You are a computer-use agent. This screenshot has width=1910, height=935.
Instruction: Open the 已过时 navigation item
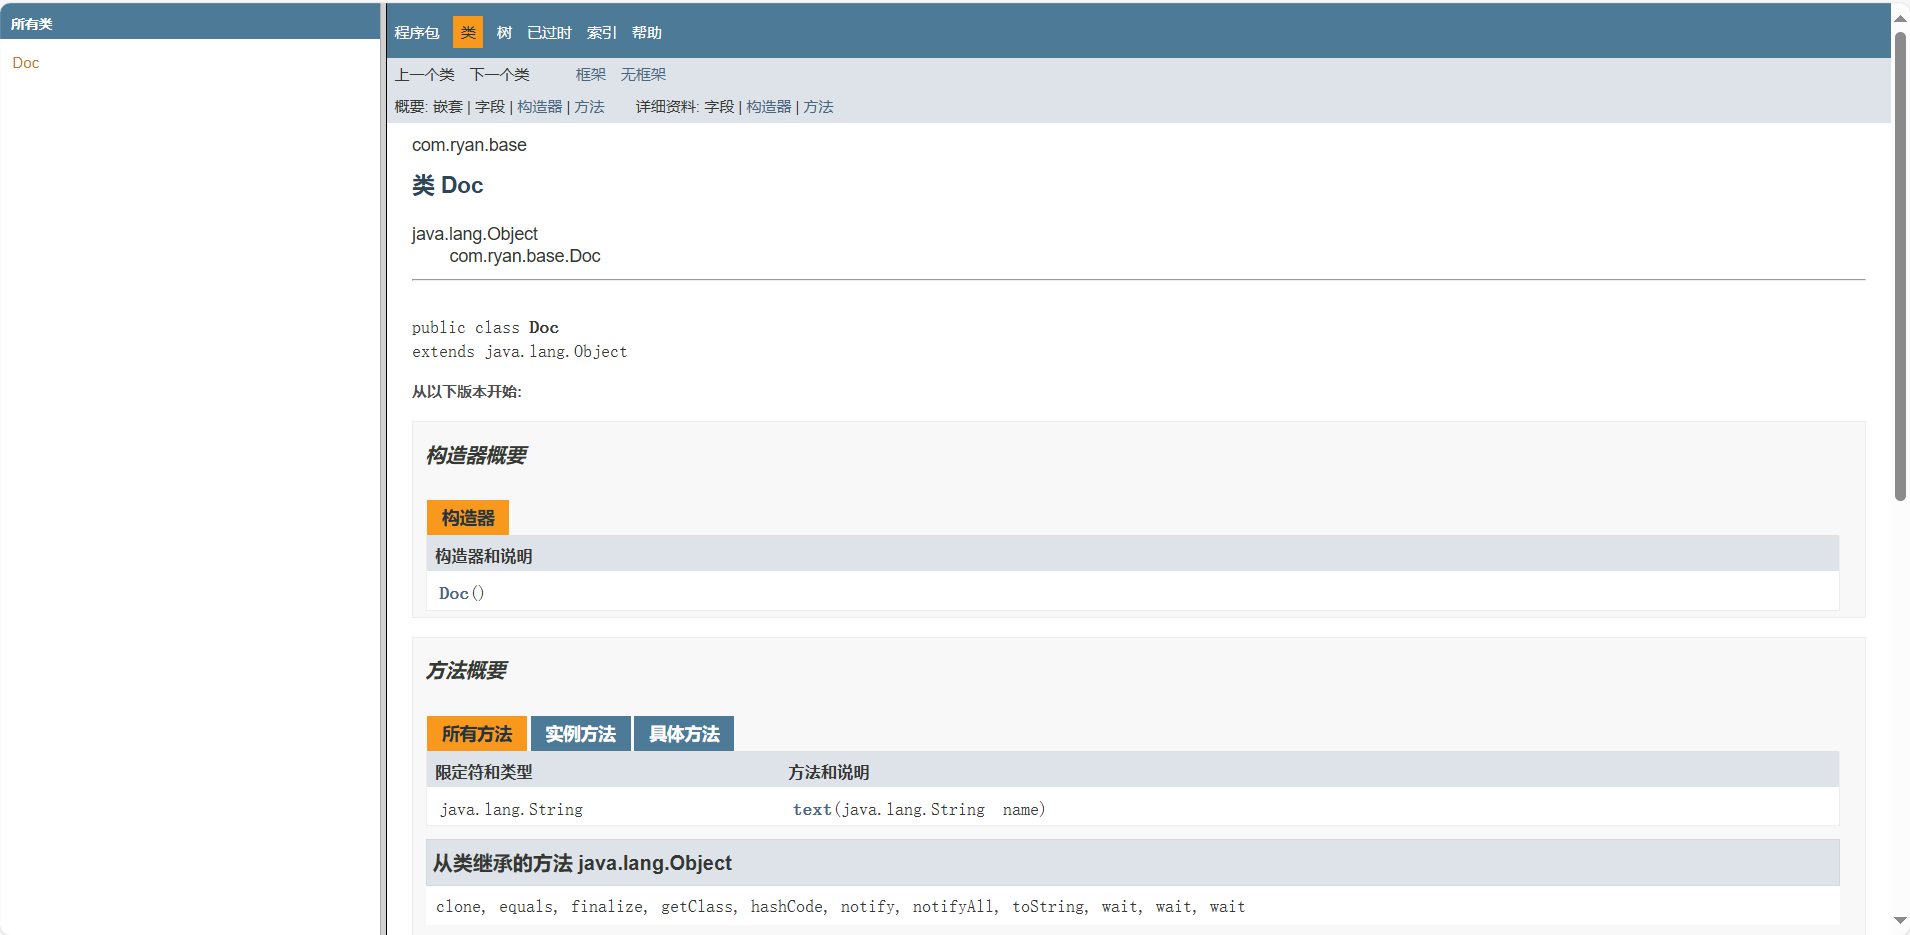(x=549, y=33)
